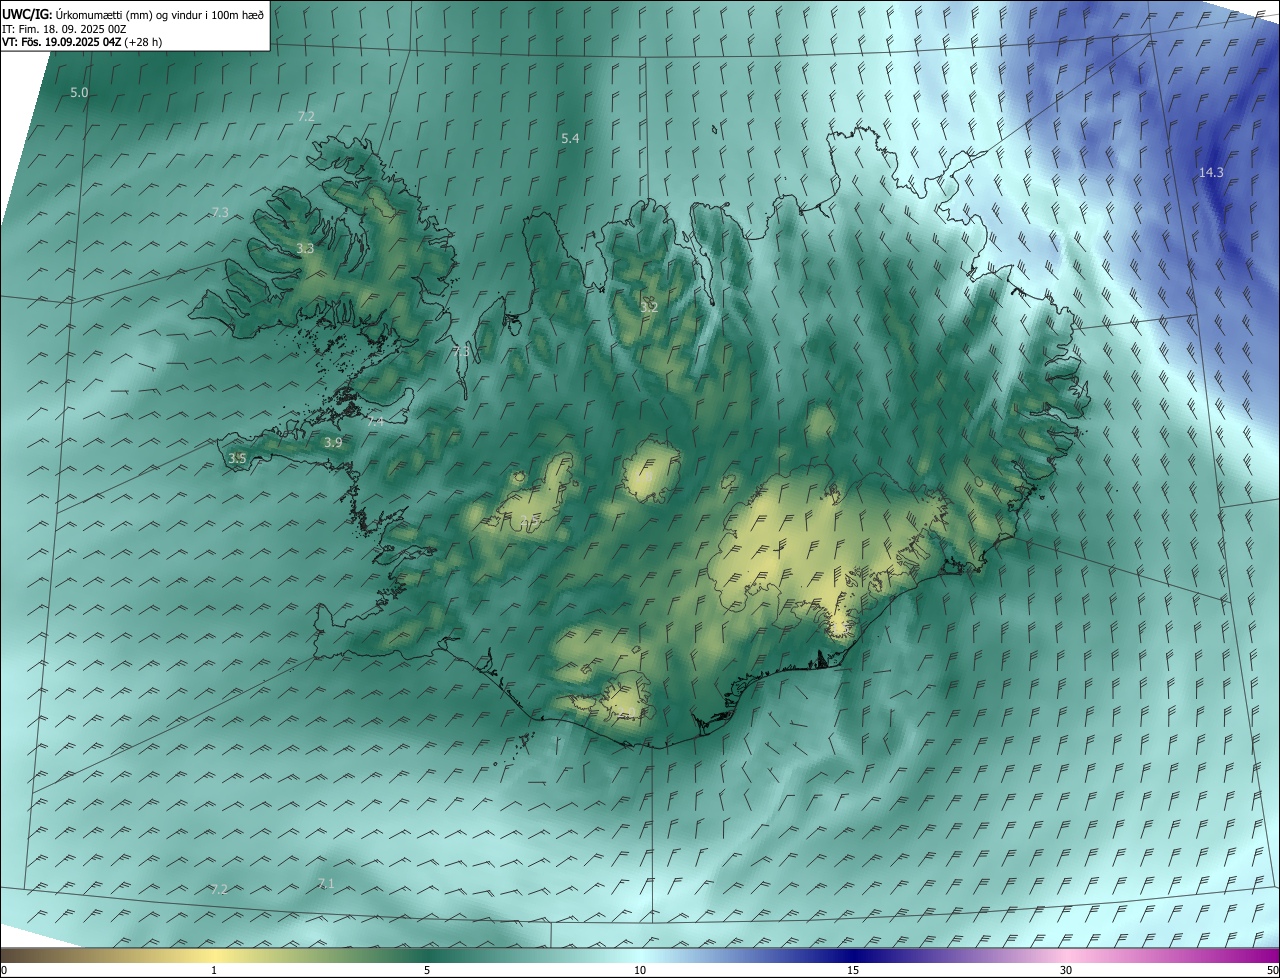Click the '0' tick on the colour scale
Screen dimensions: 1280x978
pyautogui.click(x=4, y=971)
